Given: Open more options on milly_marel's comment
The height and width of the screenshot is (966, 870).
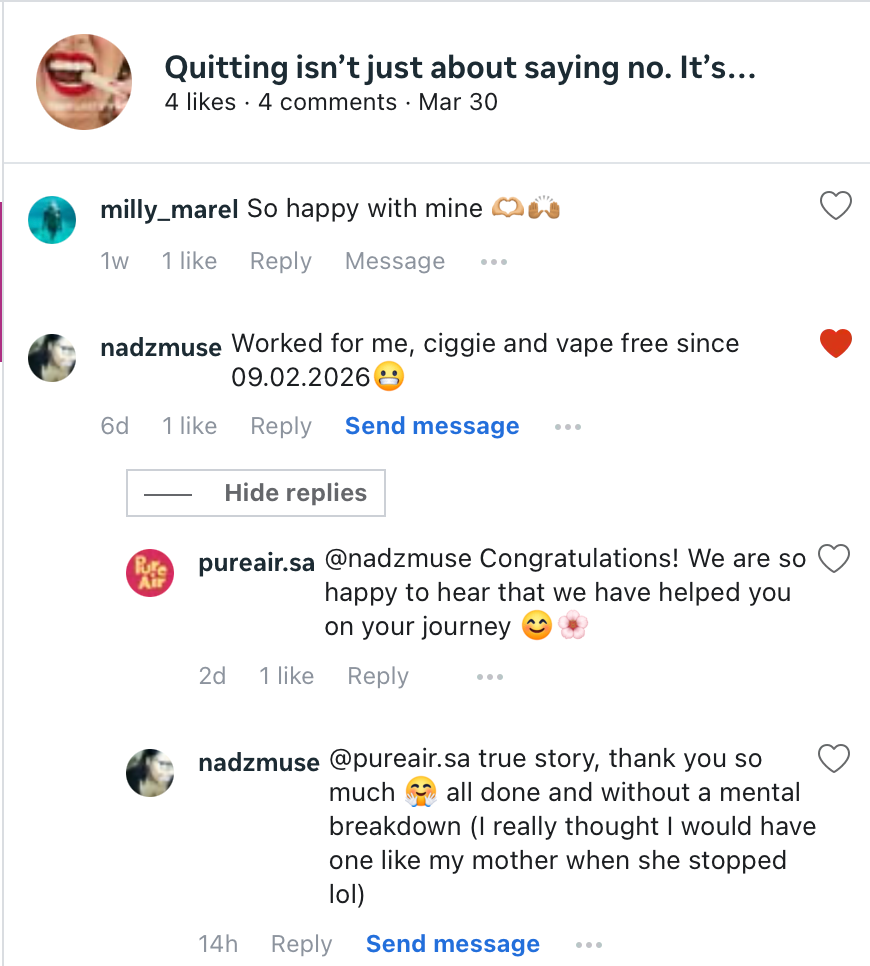Looking at the screenshot, I should 494,262.
